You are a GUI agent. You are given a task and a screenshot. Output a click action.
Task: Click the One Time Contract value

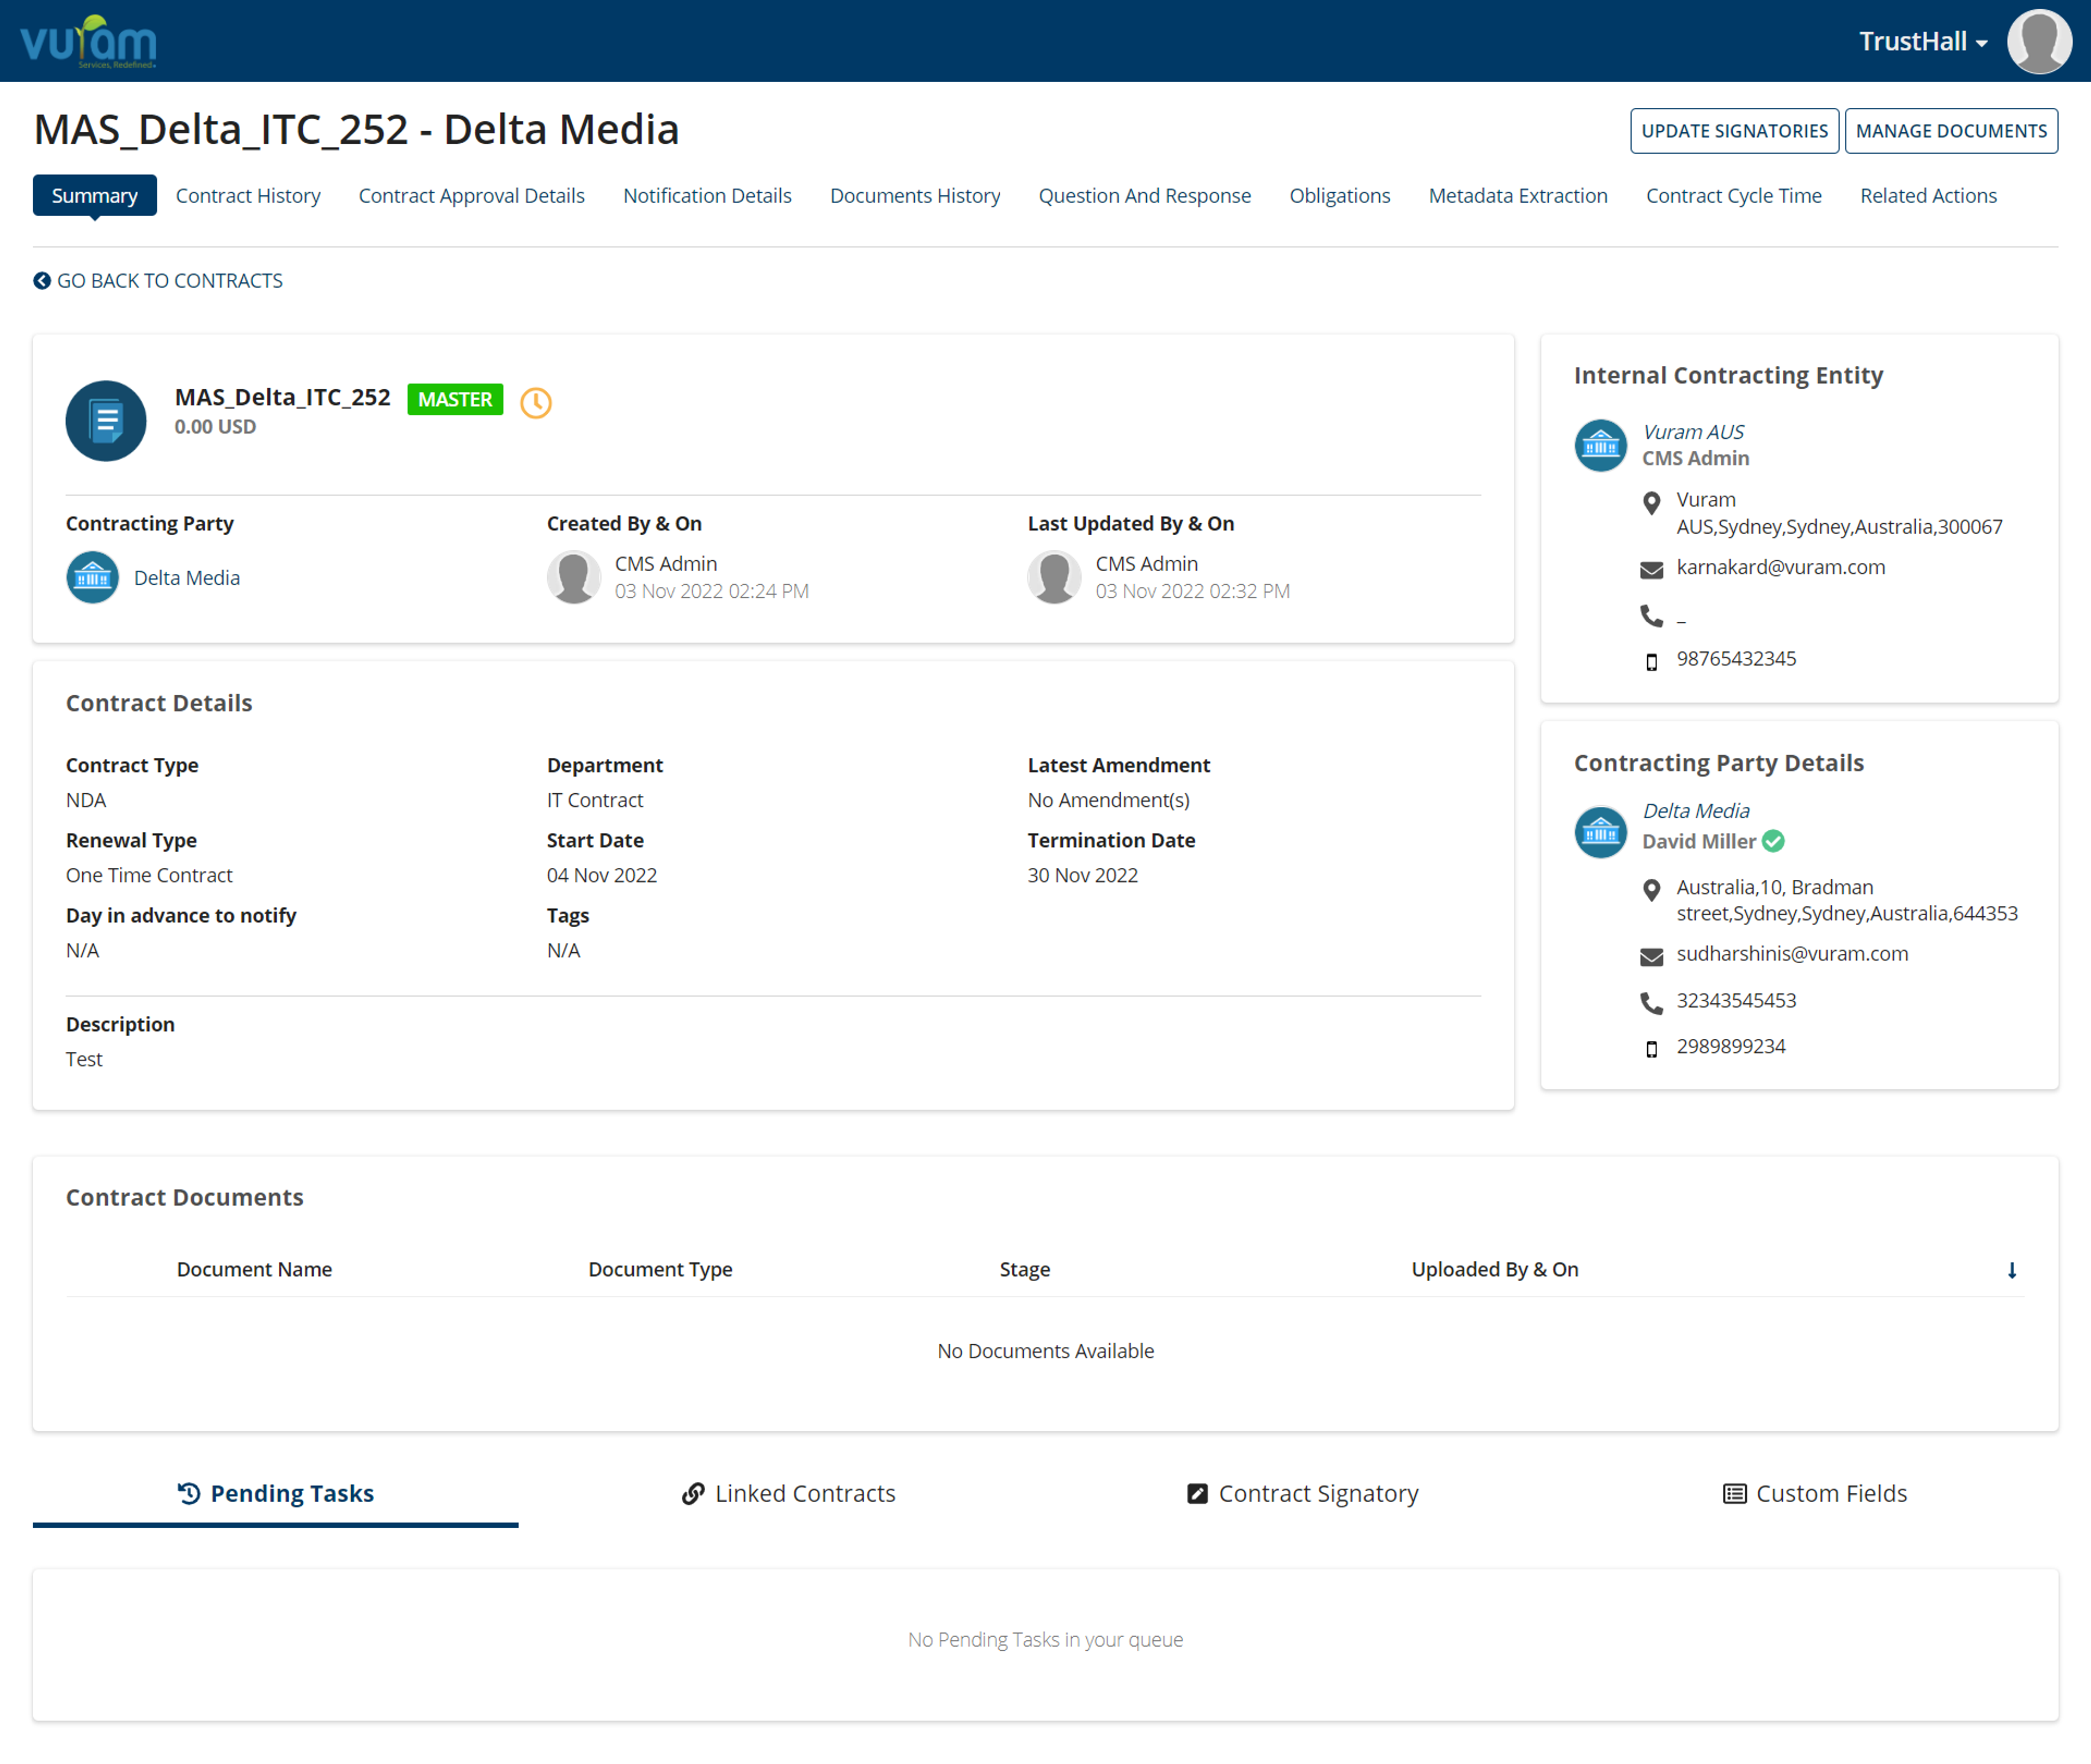pyautogui.click(x=149, y=875)
